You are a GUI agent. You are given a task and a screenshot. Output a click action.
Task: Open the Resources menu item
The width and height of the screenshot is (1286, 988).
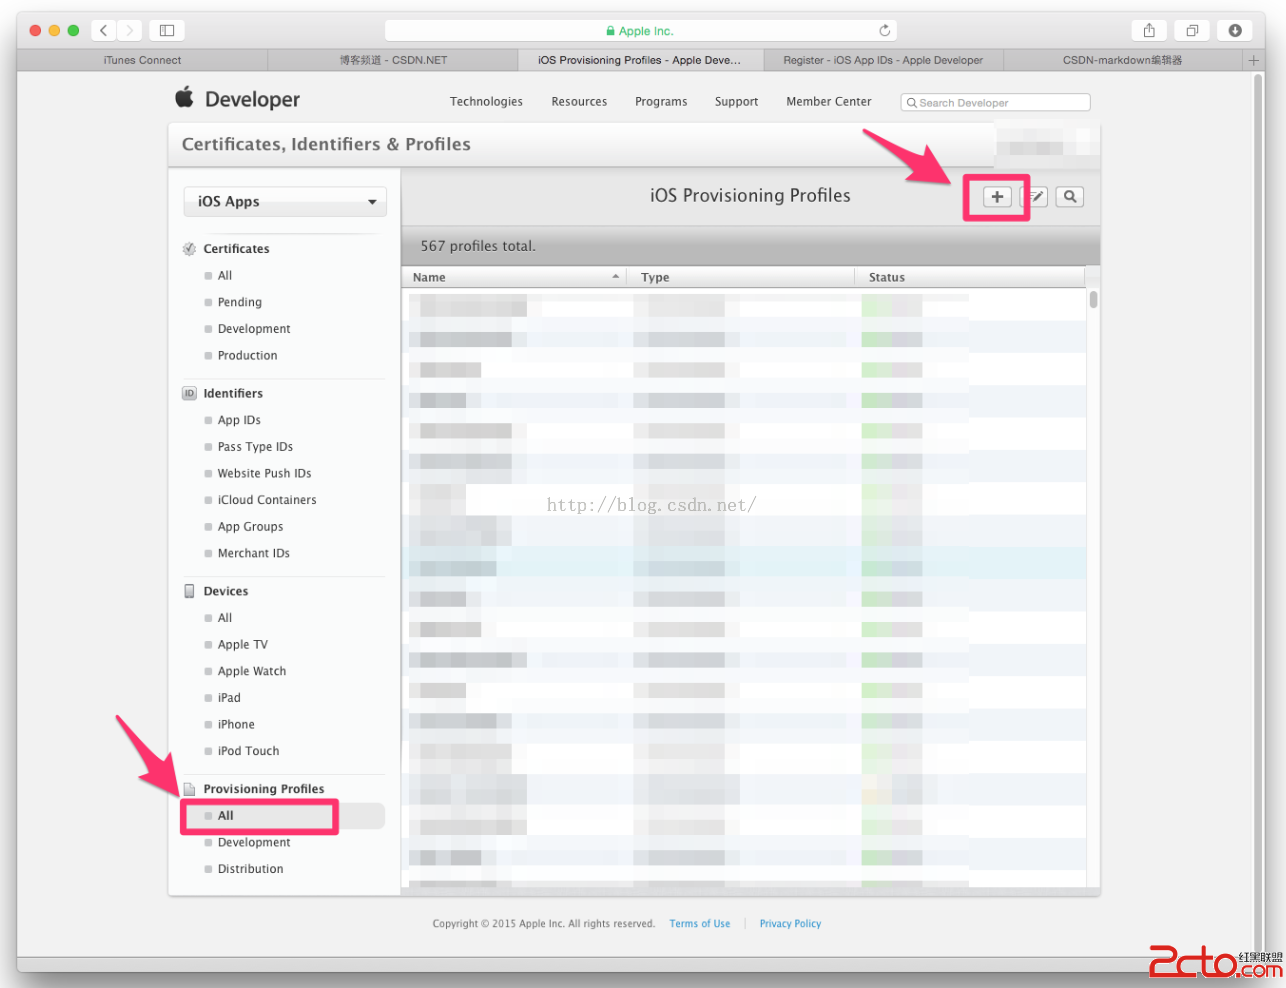(579, 102)
